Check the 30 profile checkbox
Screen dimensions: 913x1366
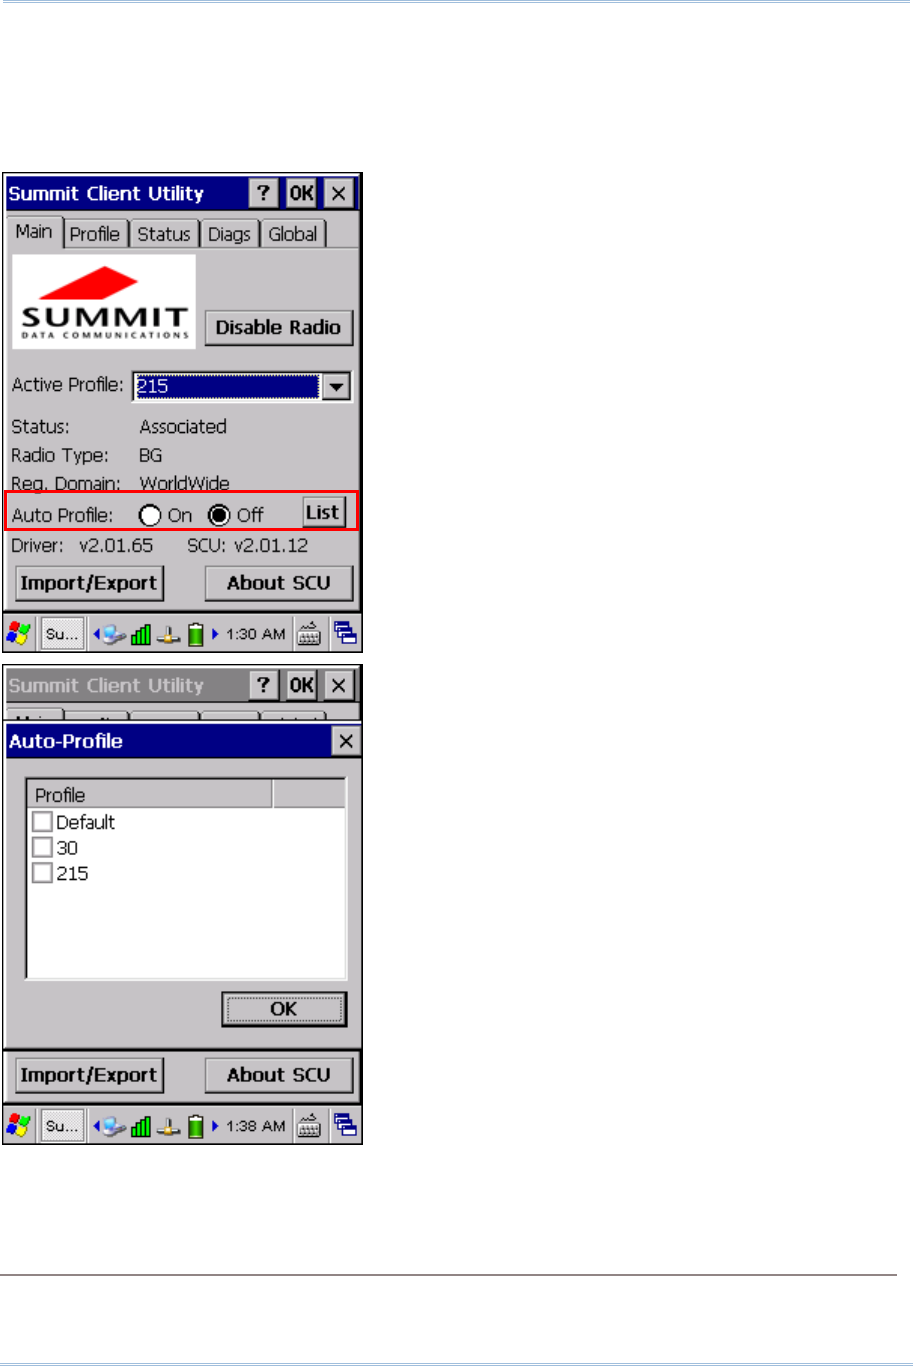pos(42,848)
